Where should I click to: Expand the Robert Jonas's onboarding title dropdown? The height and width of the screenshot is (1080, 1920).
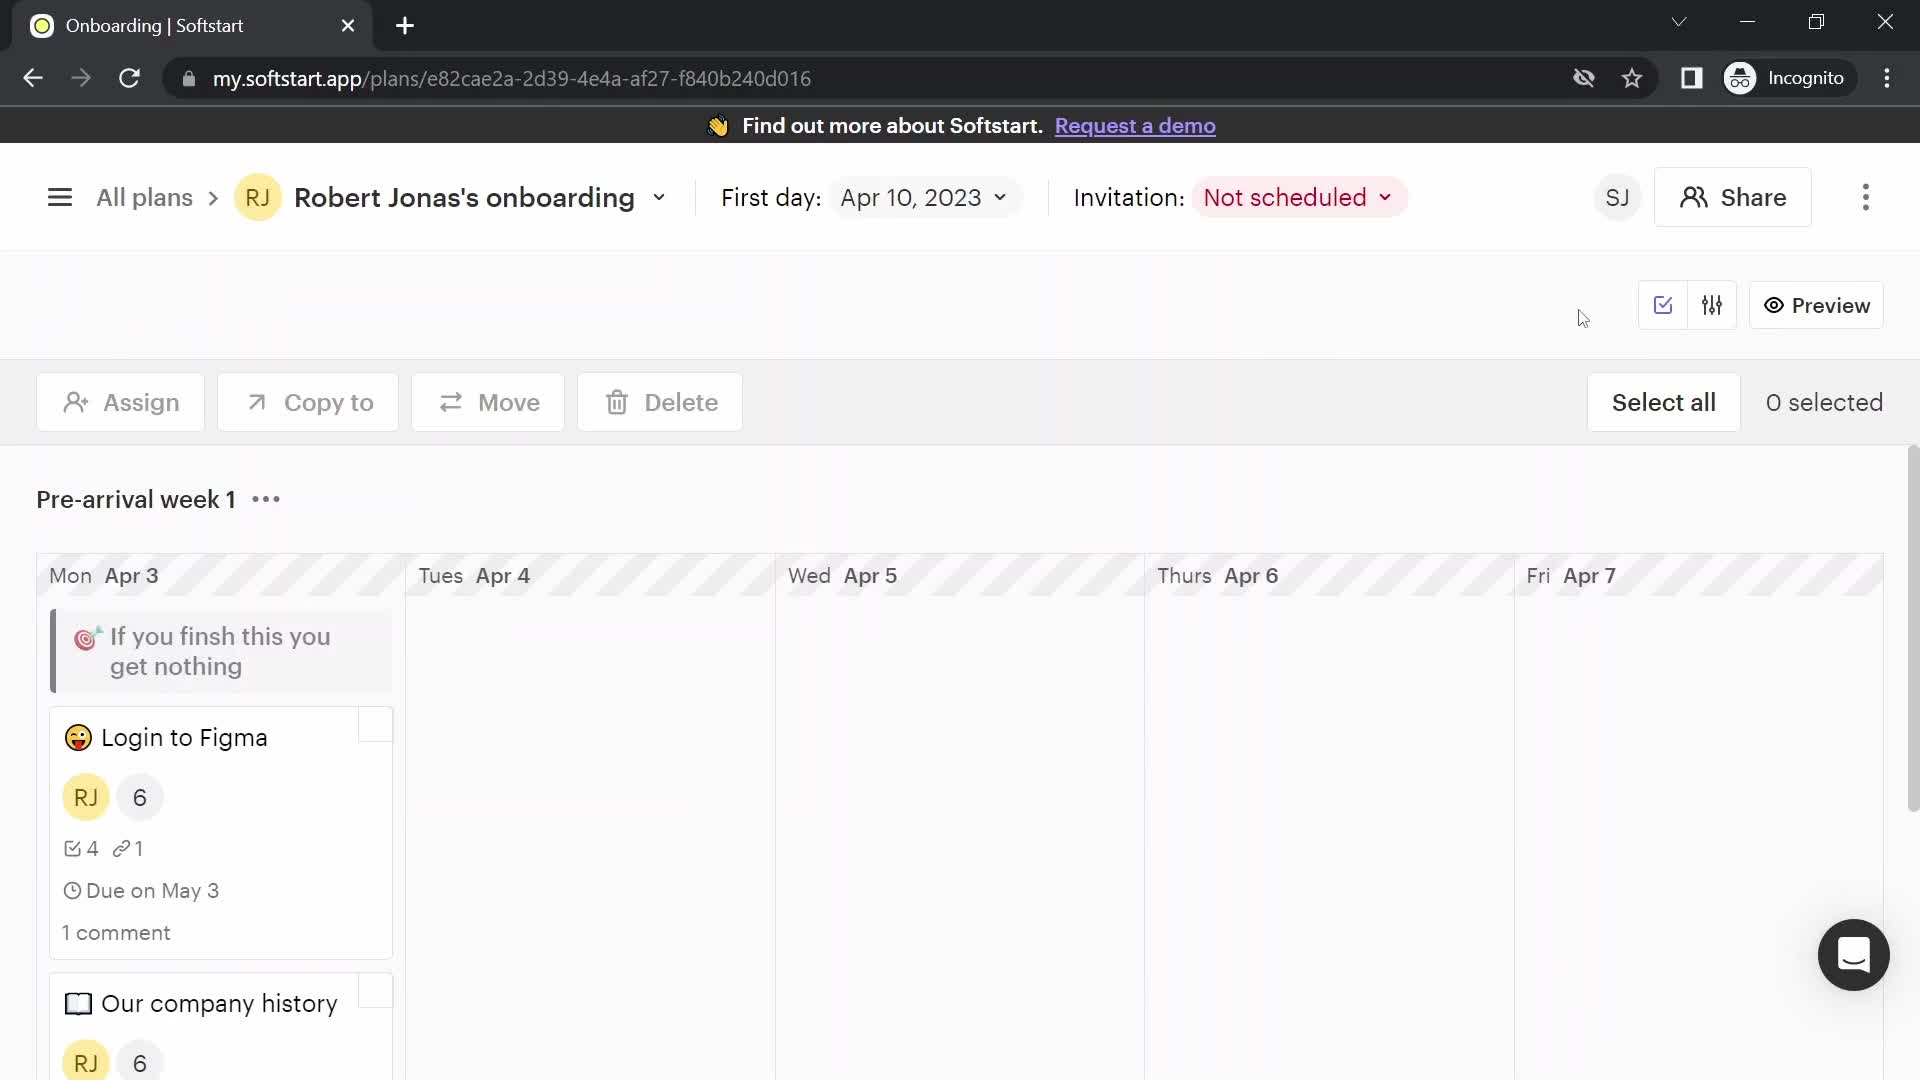[658, 198]
